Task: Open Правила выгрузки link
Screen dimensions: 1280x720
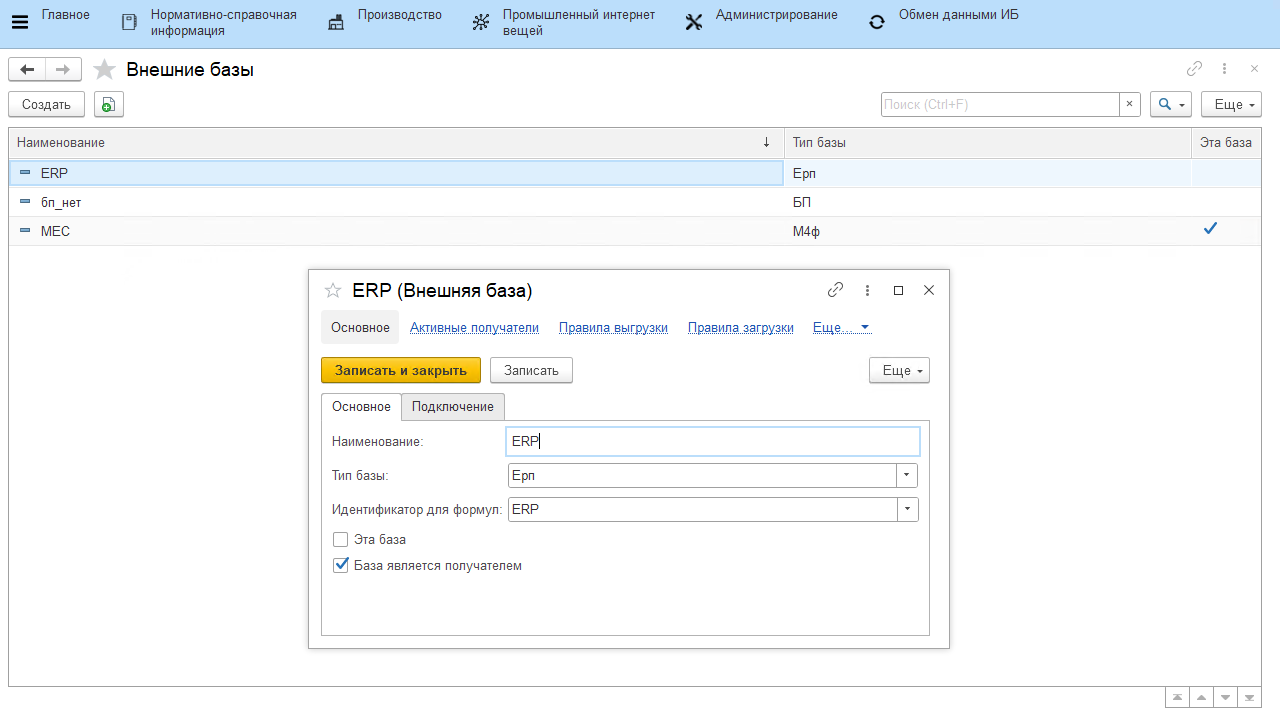Action: click(x=613, y=327)
